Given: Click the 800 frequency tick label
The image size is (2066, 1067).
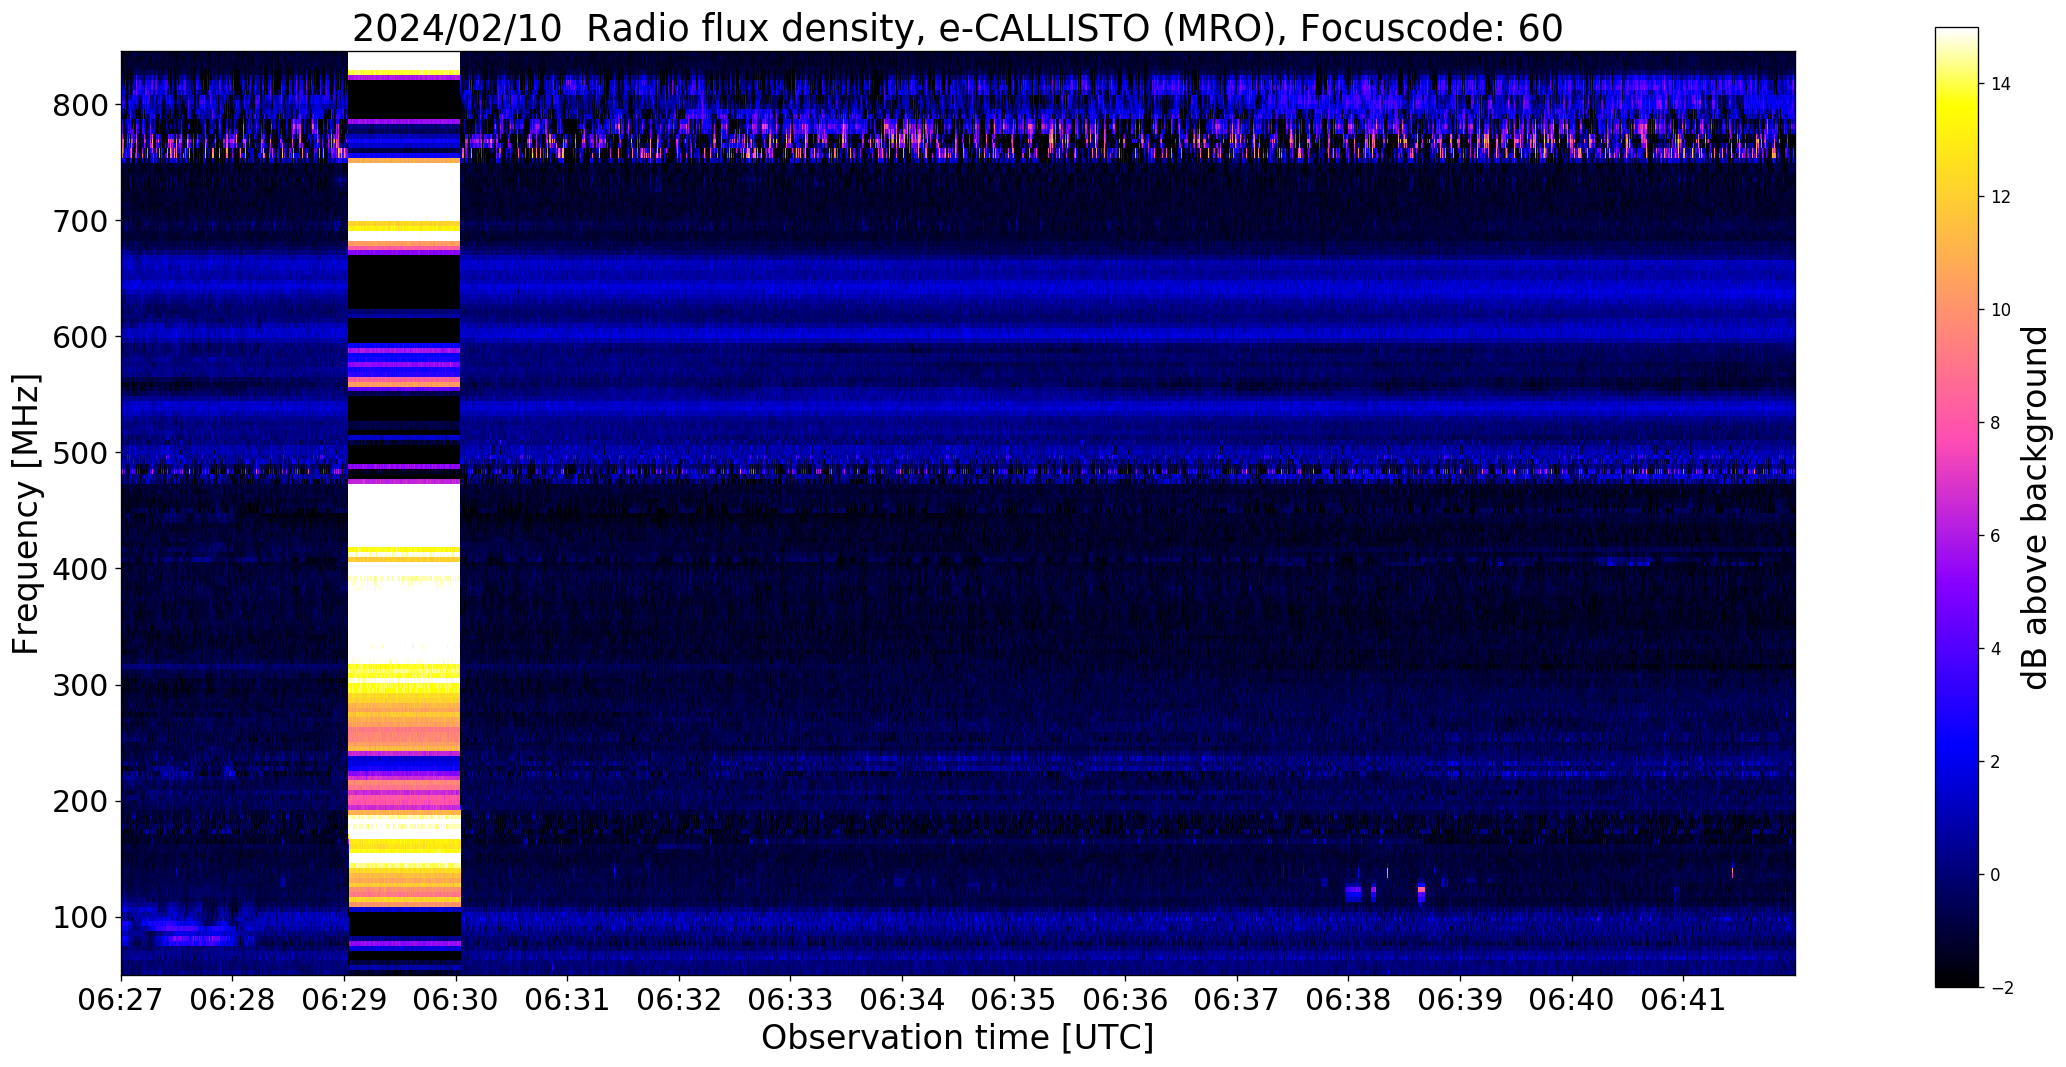Looking at the screenshot, I should click(x=81, y=105).
